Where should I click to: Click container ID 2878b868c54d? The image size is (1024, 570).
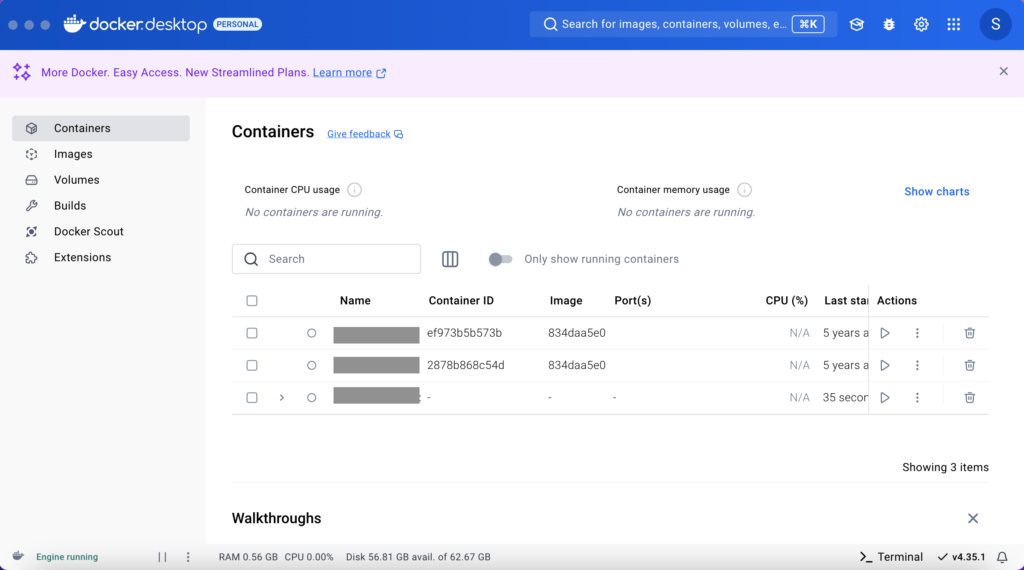[466, 365]
